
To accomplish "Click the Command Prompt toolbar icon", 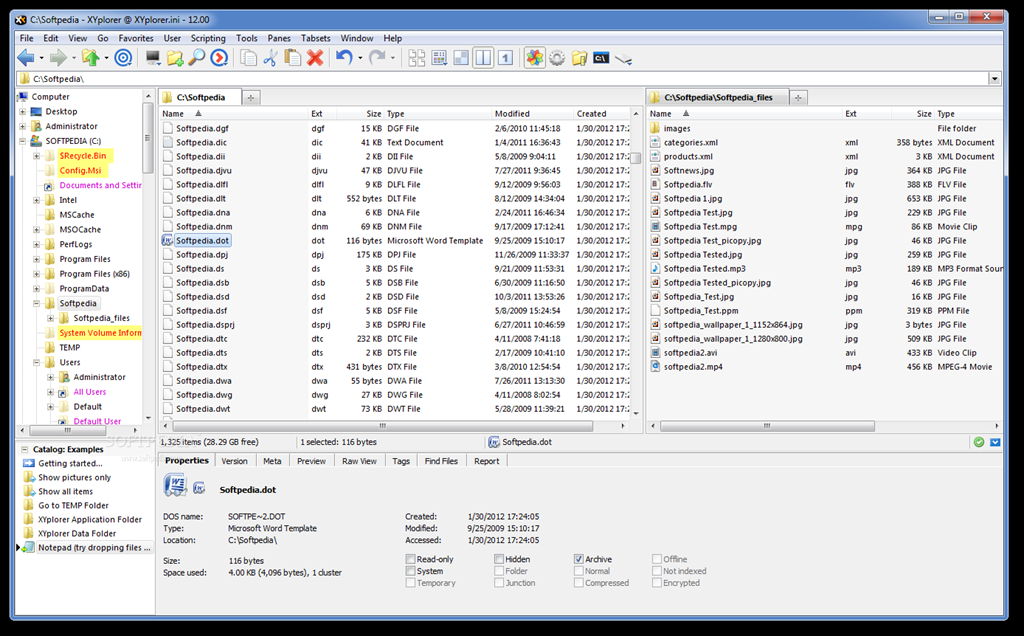I will pyautogui.click(x=601, y=58).
